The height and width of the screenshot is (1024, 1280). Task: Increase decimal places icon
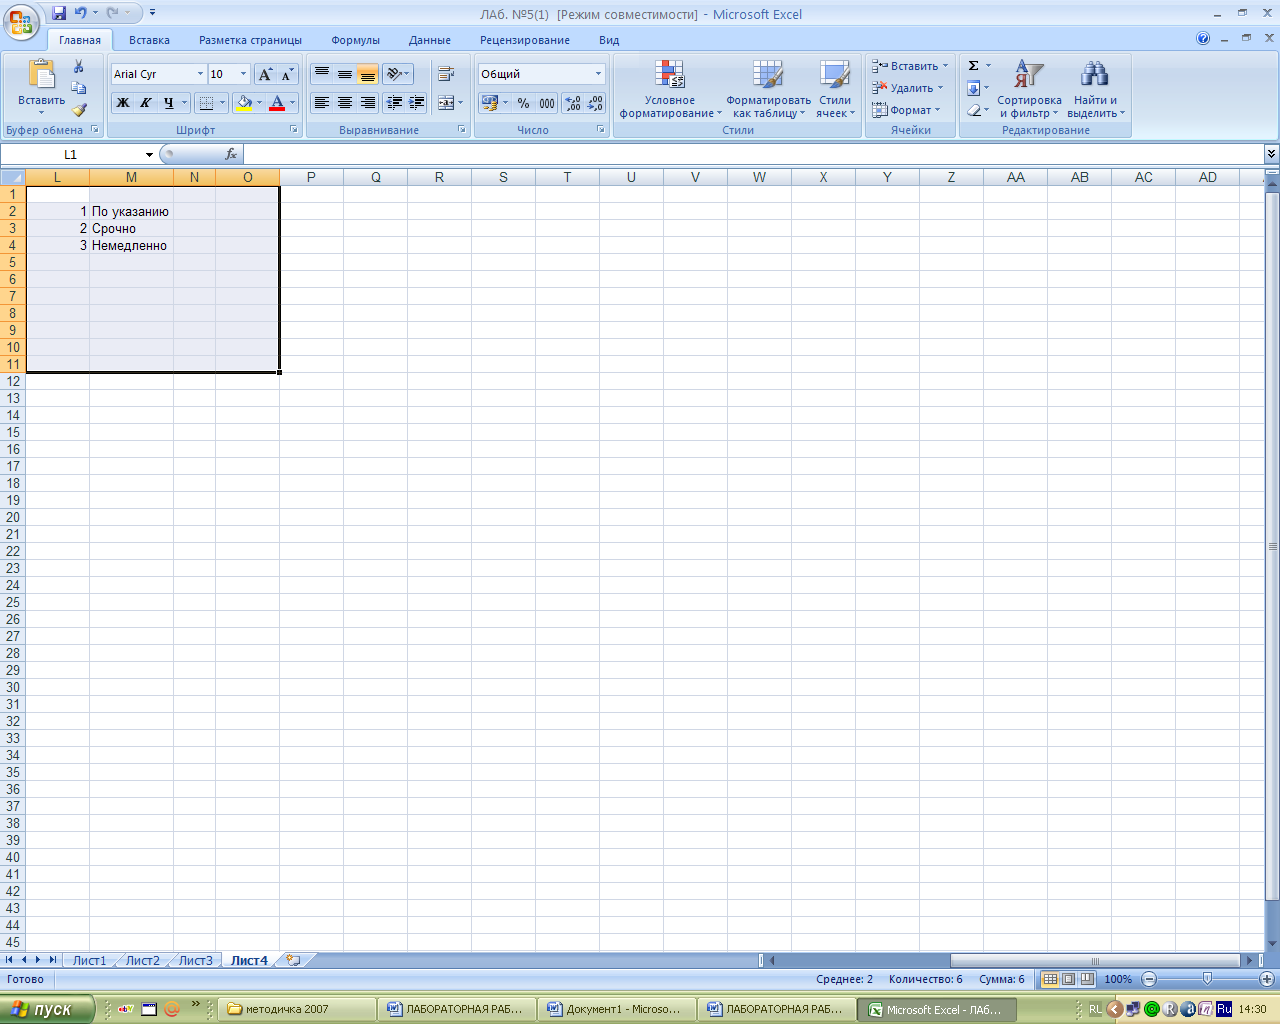pyautogui.click(x=573, y=103)
